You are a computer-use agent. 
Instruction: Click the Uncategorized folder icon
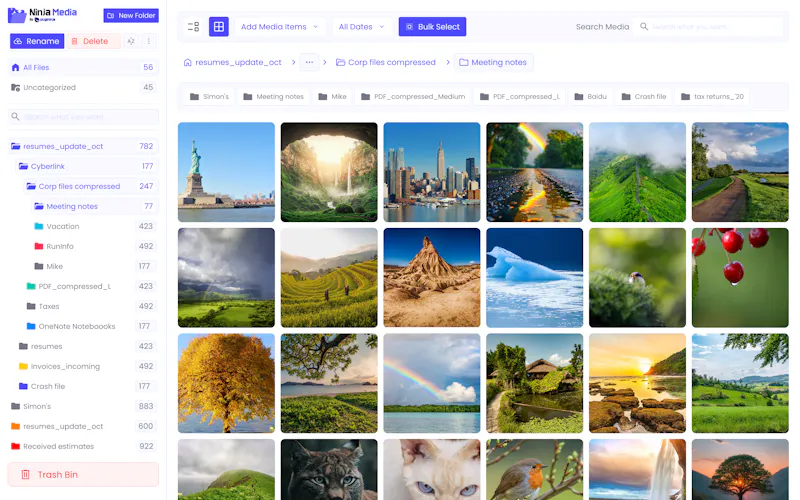tap(15, 87)
